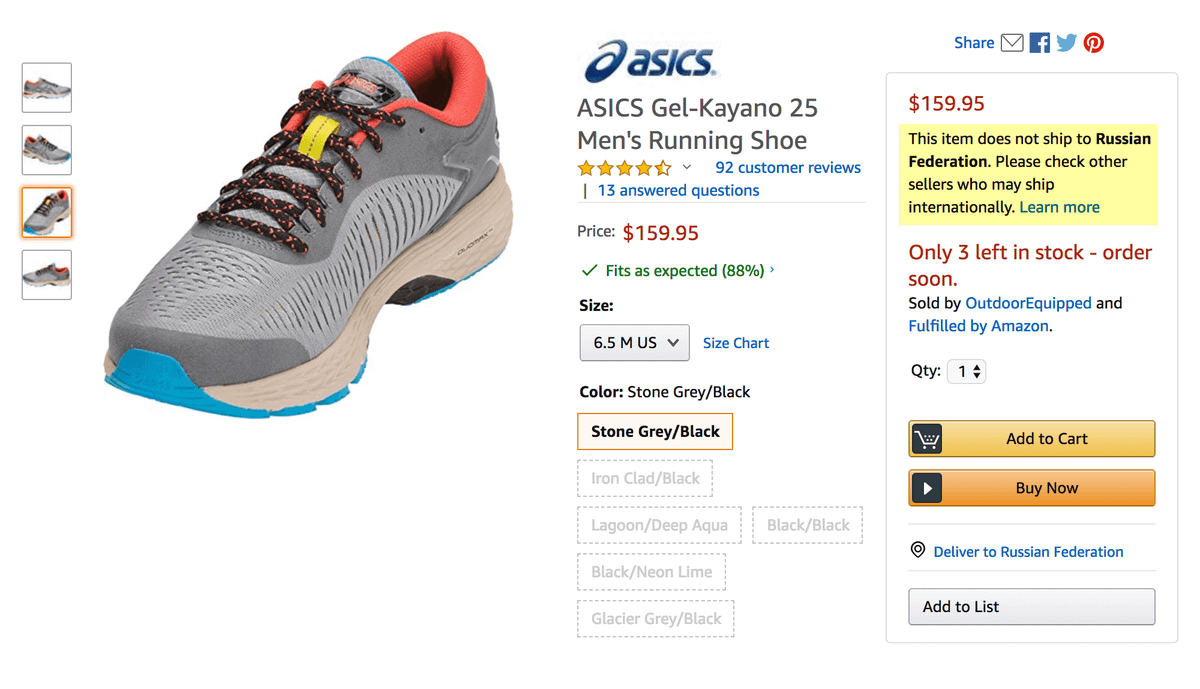The width and height of the screenshot is (1200, 689).
Task: Select the Stone Grey/Black color option
Action: coord(655,432)
